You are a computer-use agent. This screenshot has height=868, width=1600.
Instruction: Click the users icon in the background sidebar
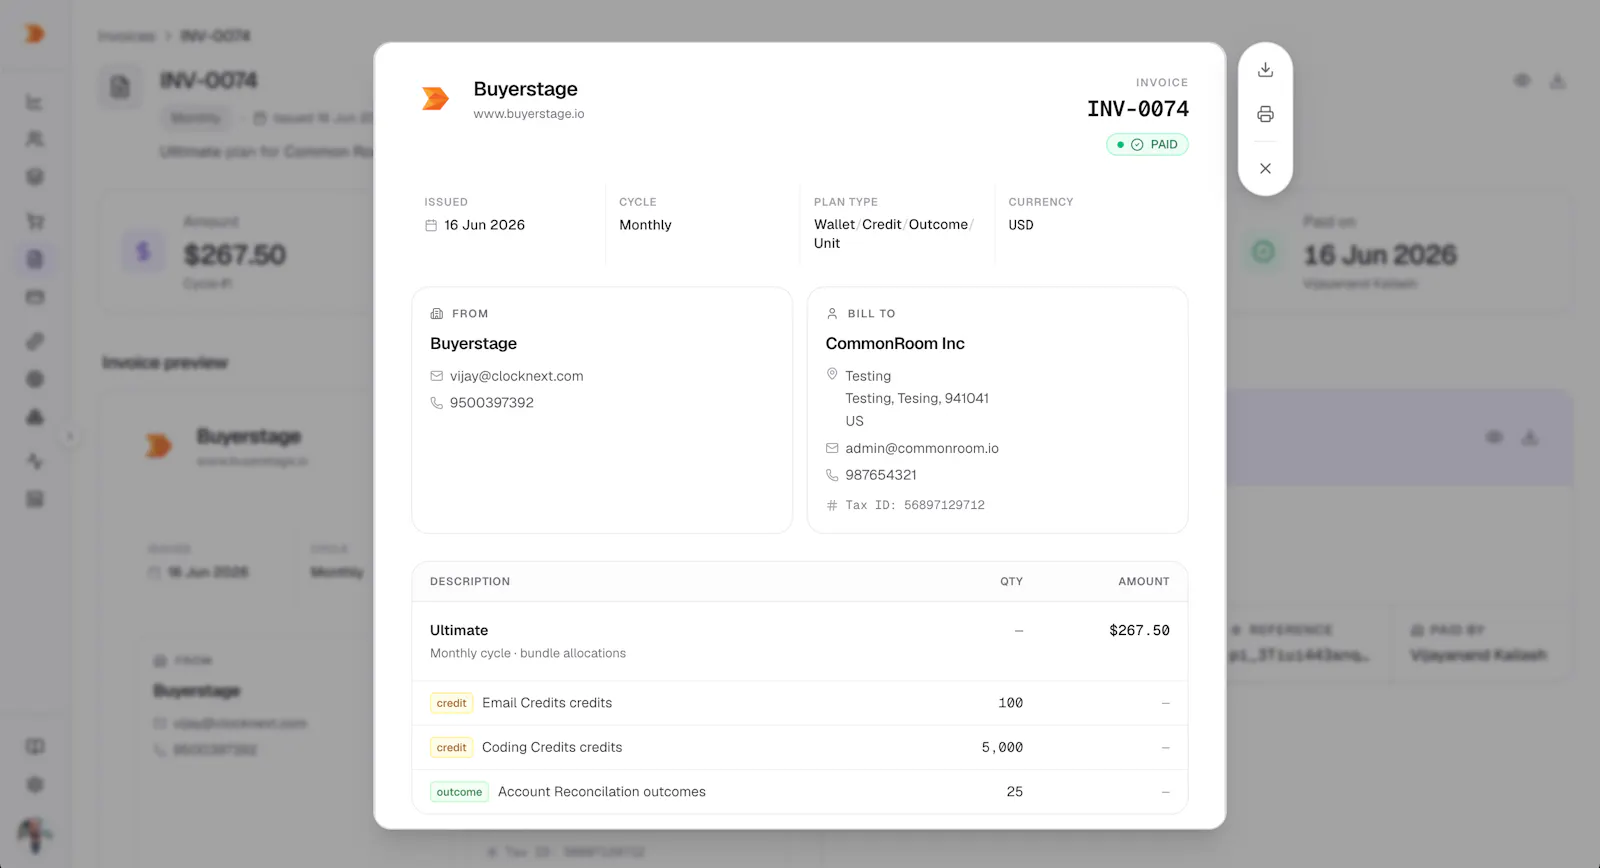[35, 139]
